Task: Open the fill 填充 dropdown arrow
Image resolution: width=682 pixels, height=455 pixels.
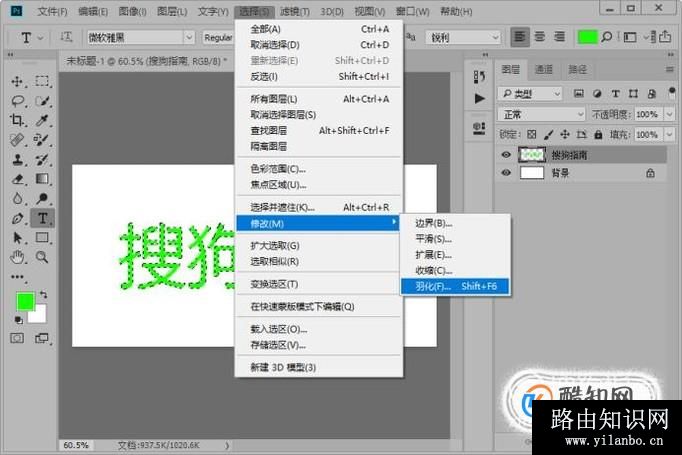Action: tap(669, 134)
